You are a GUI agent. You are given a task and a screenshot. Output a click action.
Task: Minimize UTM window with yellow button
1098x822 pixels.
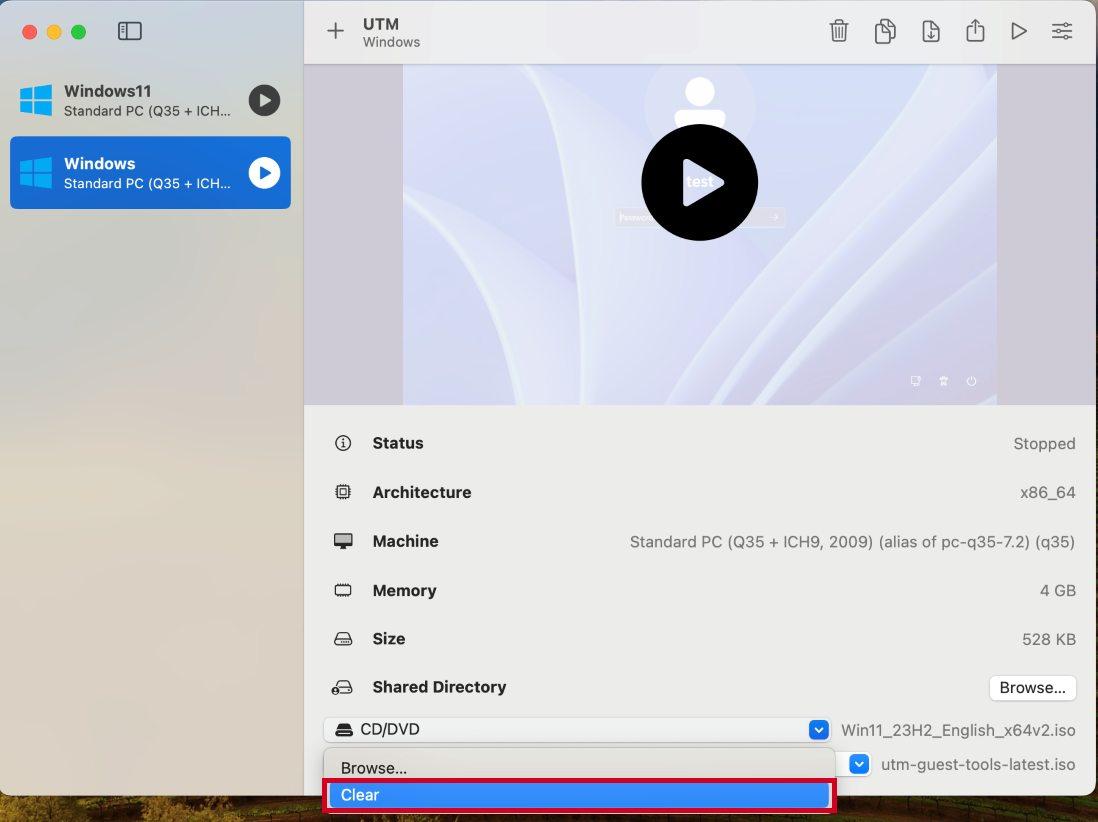54,32
